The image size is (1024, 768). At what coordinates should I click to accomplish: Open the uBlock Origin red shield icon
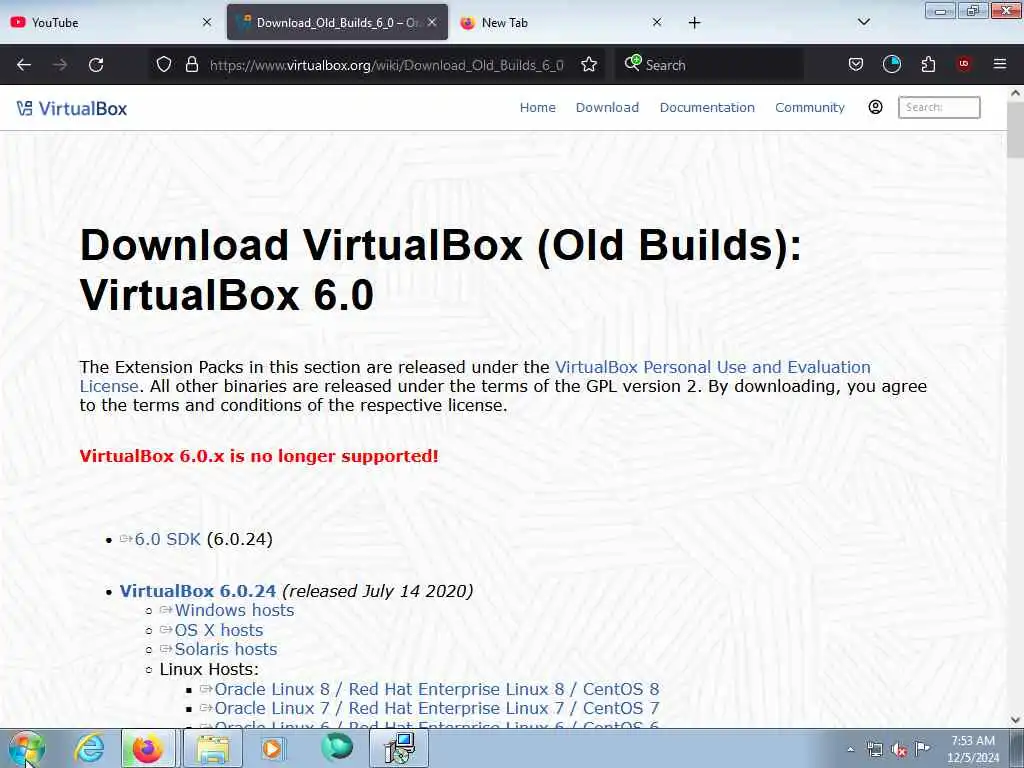[964, 64]
